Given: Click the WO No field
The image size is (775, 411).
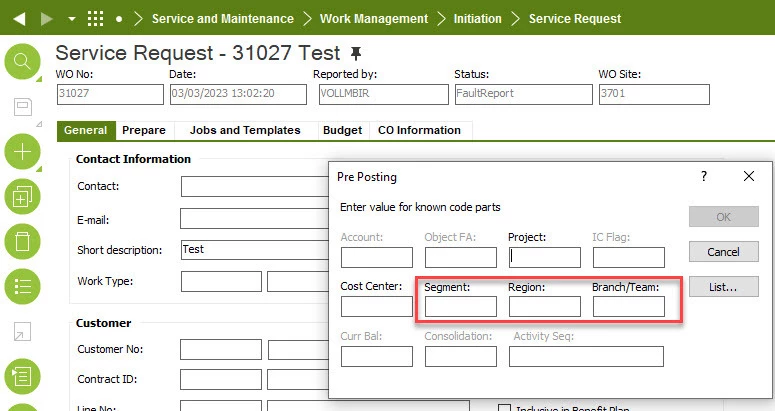Looking at the screenshot, I should click(110, 94).
